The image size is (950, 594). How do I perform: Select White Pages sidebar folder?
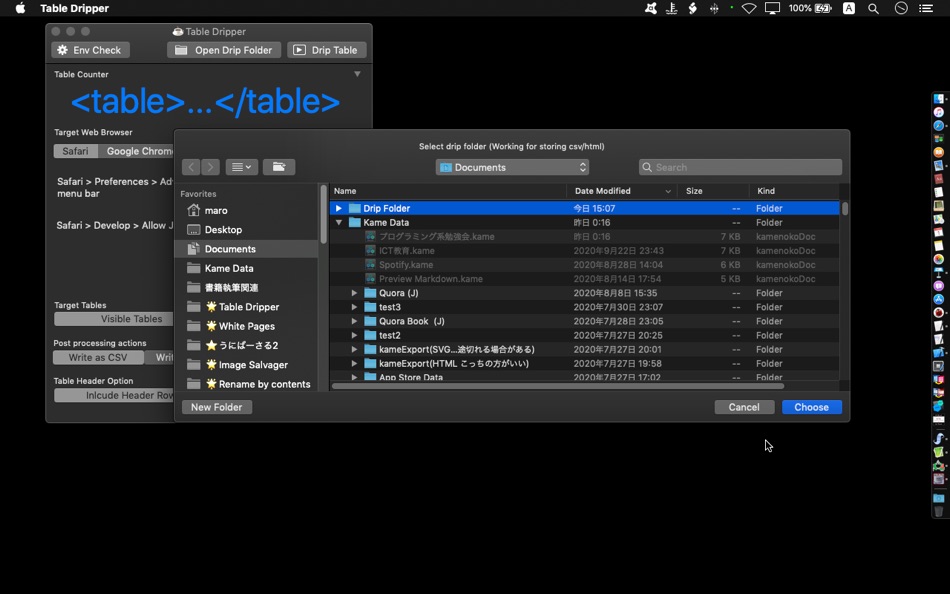[249, 326]
